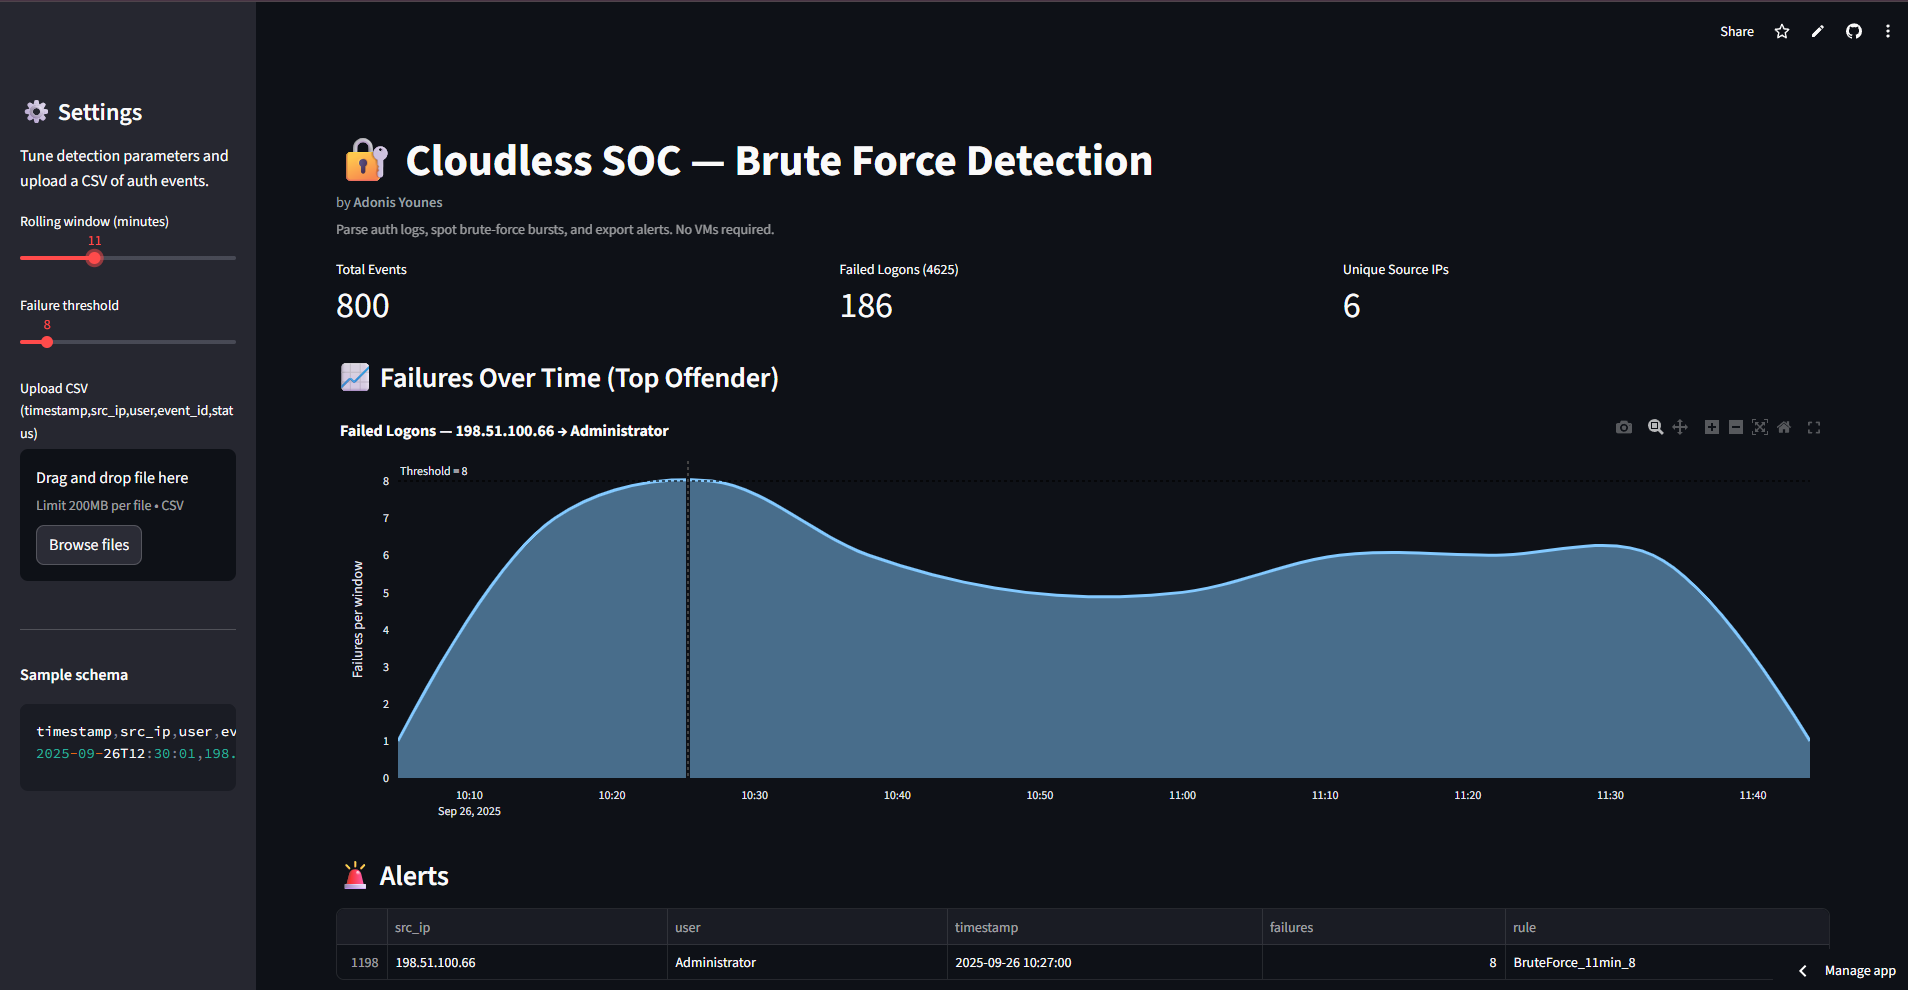The height and width of the screenshot is (990, 1908).
Task: Click the pencil edit icon
Action: [1818, 32]
